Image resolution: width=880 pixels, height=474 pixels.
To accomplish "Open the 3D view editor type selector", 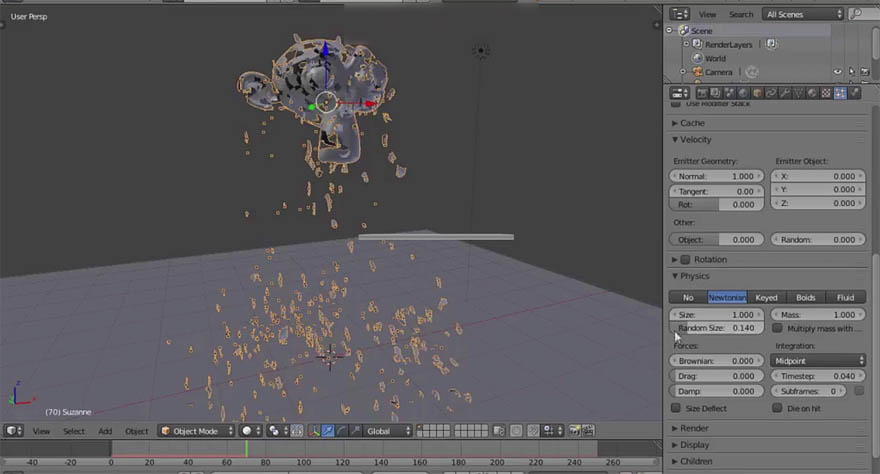I will [x=13, y=431].
